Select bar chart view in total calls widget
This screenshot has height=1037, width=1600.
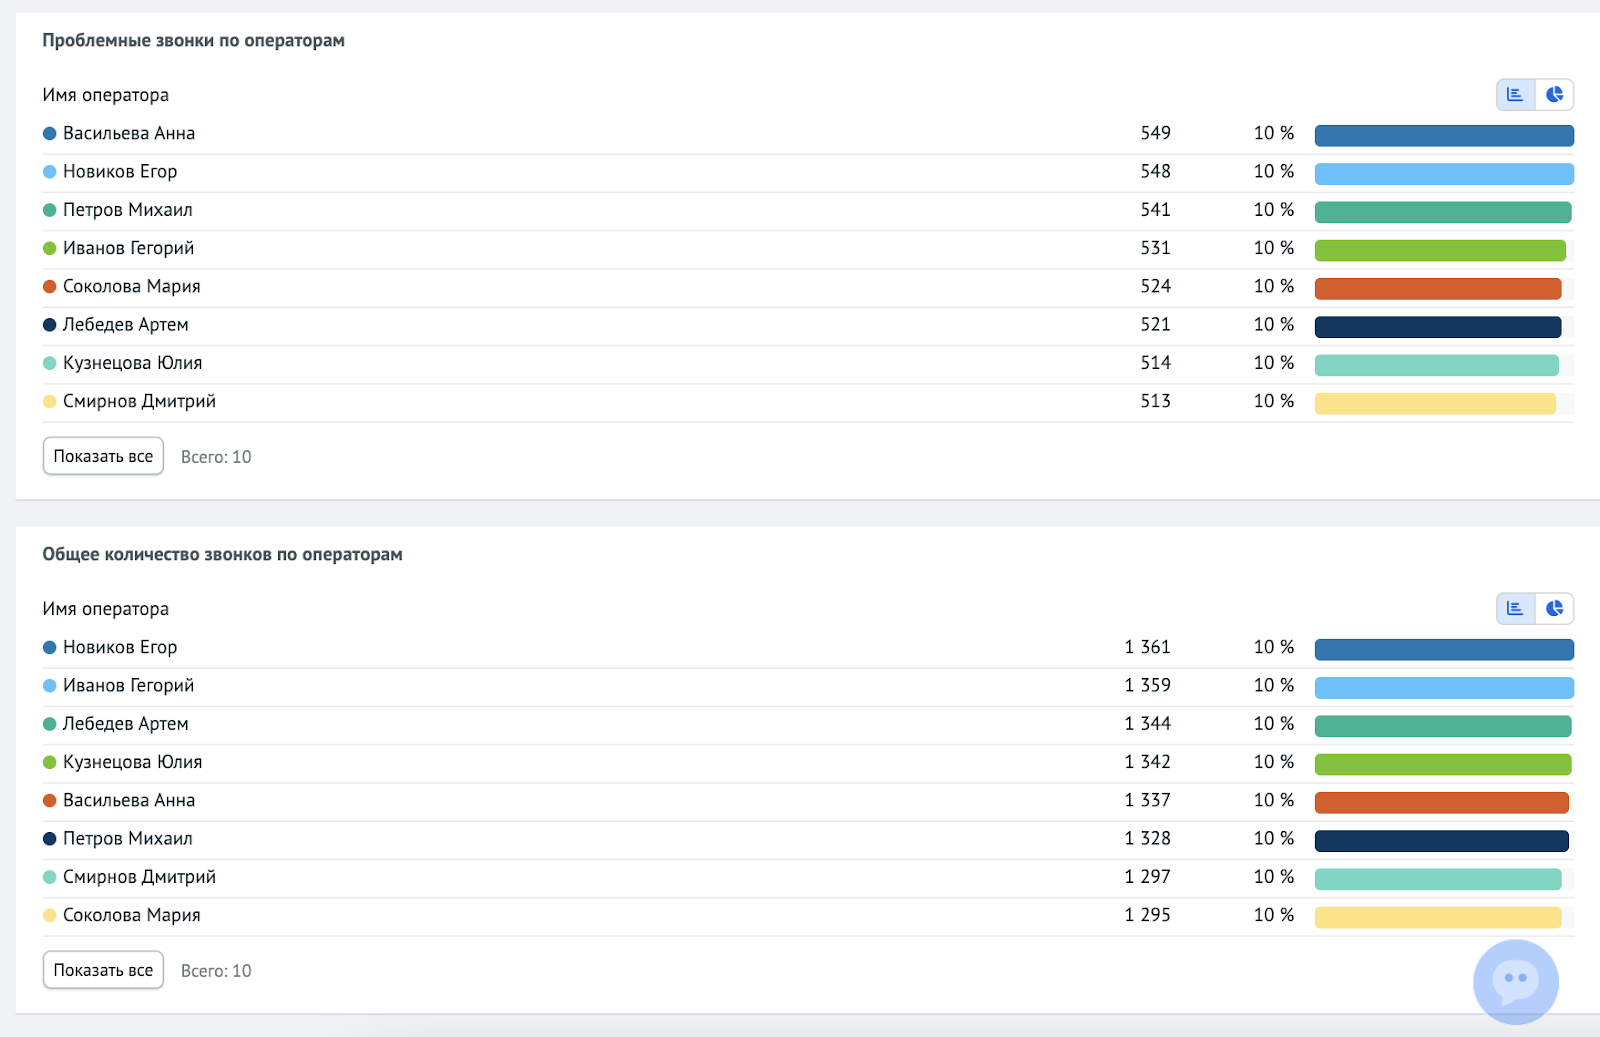(x=1516, y=608)
